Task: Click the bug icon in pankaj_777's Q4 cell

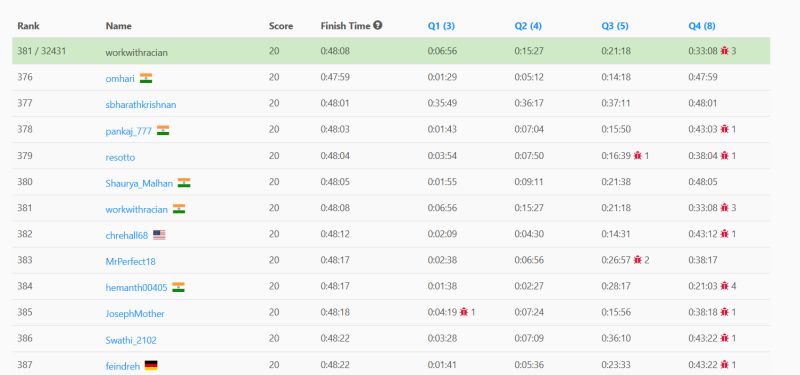Action: coord(724,130)
